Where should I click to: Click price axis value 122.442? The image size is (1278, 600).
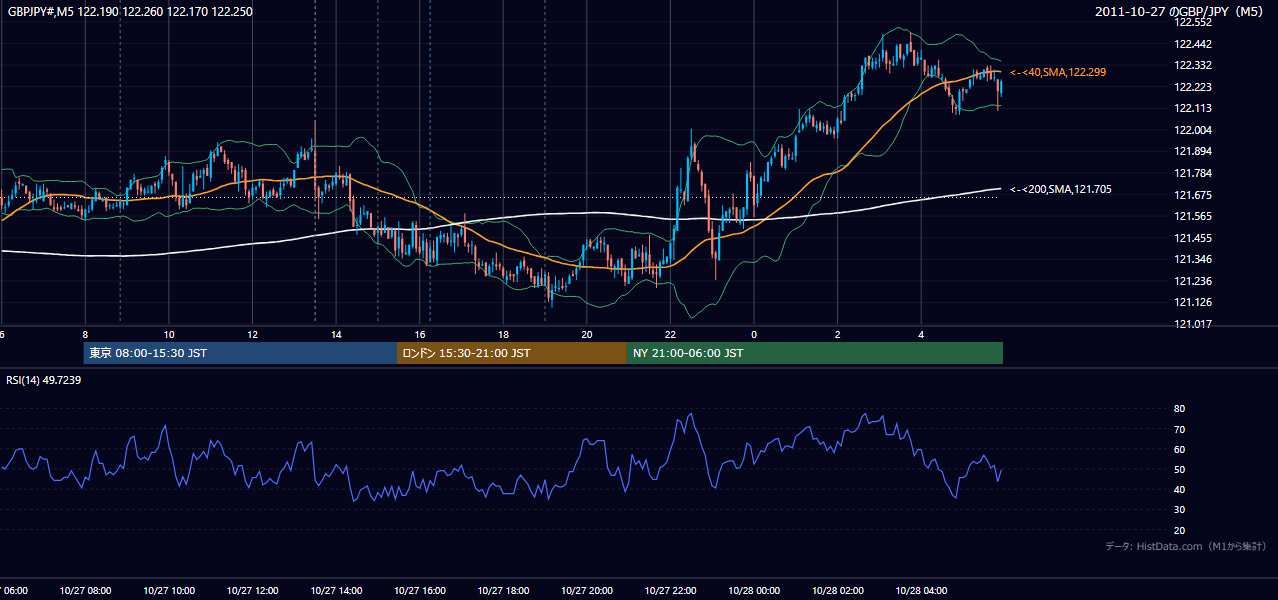tap(1192, 44)
